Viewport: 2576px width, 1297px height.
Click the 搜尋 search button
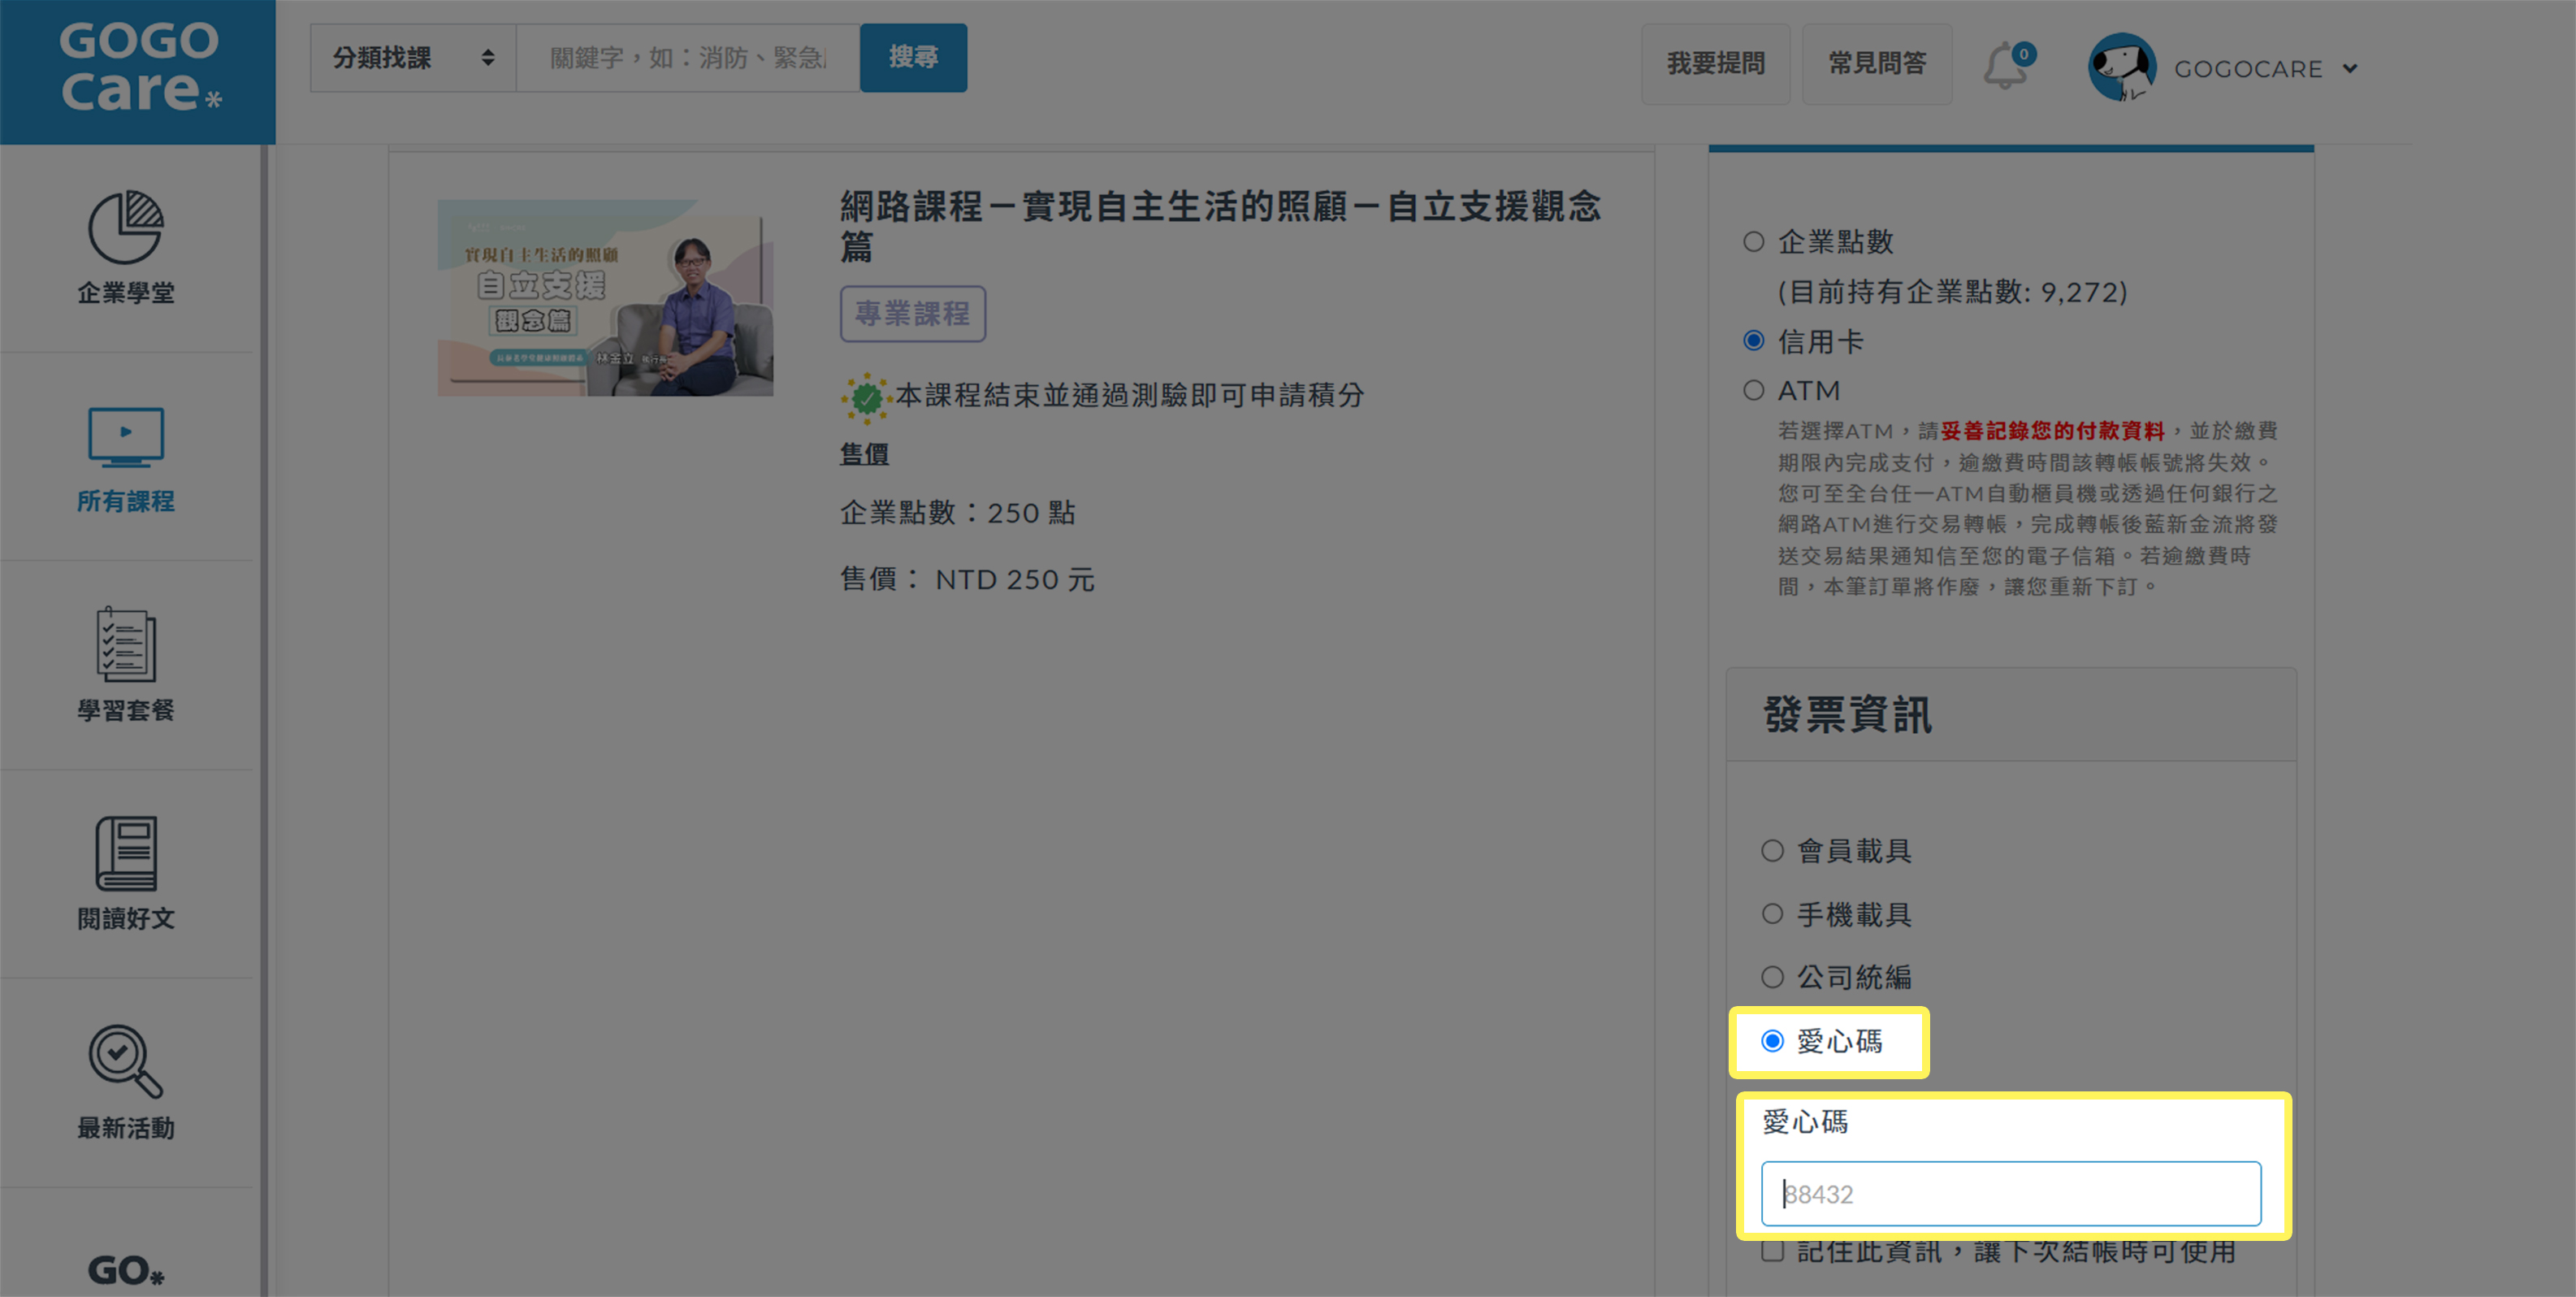914,58
